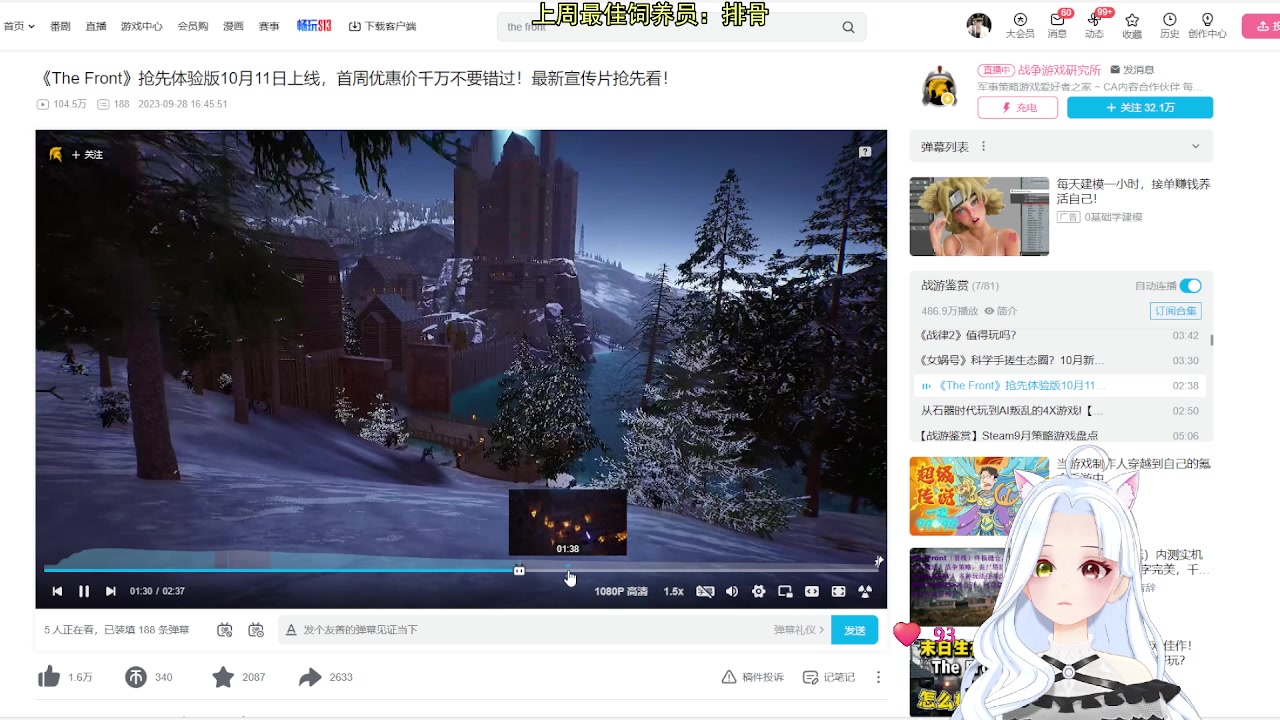Play 《女娲号》科学手搓生态圈 playlist item

1060,360
